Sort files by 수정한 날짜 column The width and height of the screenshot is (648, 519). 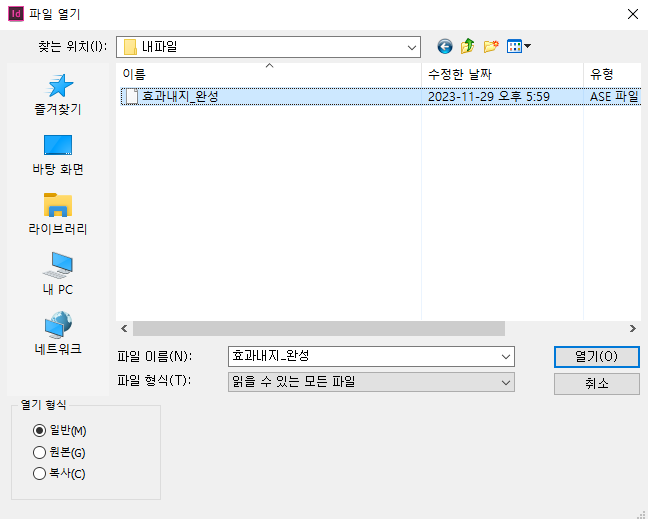502,74
